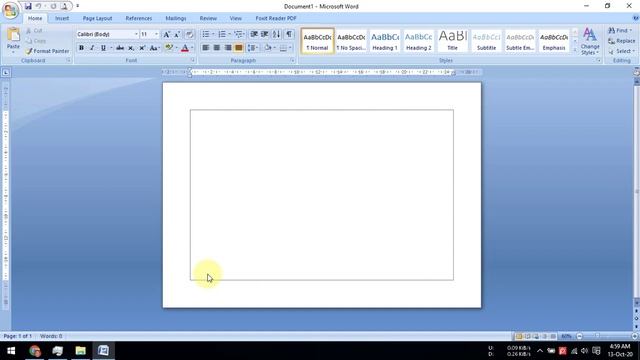Zoom in with the status bar plus button
Viewport: 640px width, 360px height.
tap(635, 336)
